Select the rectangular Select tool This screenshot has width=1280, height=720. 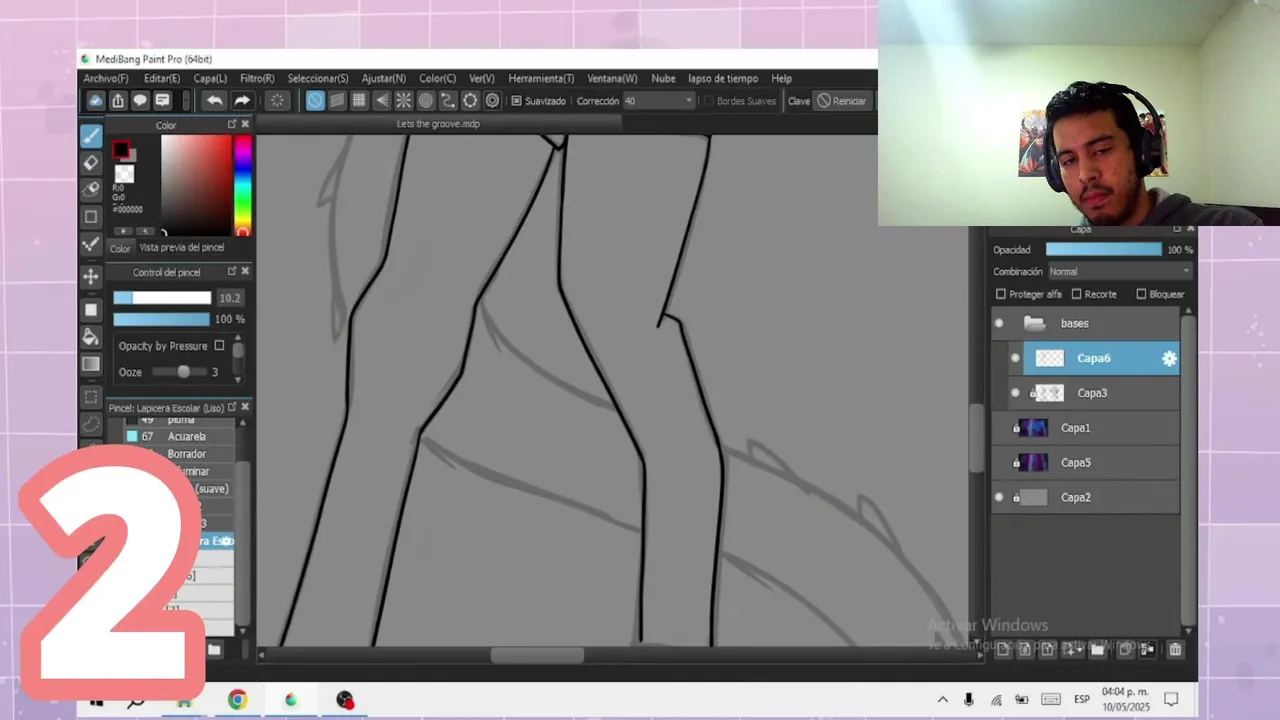click(91, 397)
